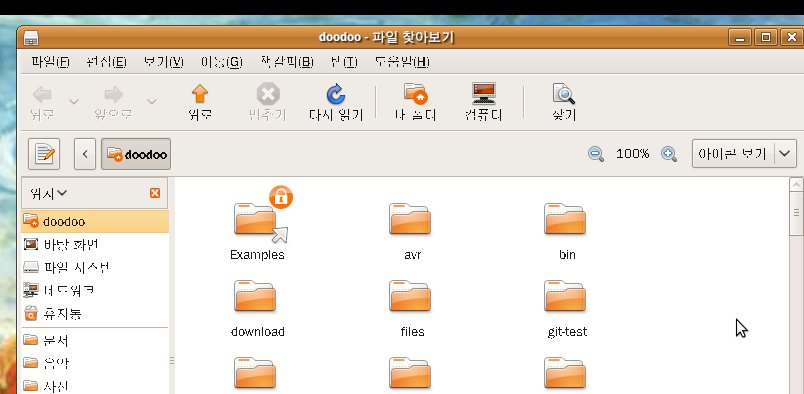Image resolution: width=804 pixels, height=394 pixels.
Task: Open the View (V) menu
Action: 163,62
